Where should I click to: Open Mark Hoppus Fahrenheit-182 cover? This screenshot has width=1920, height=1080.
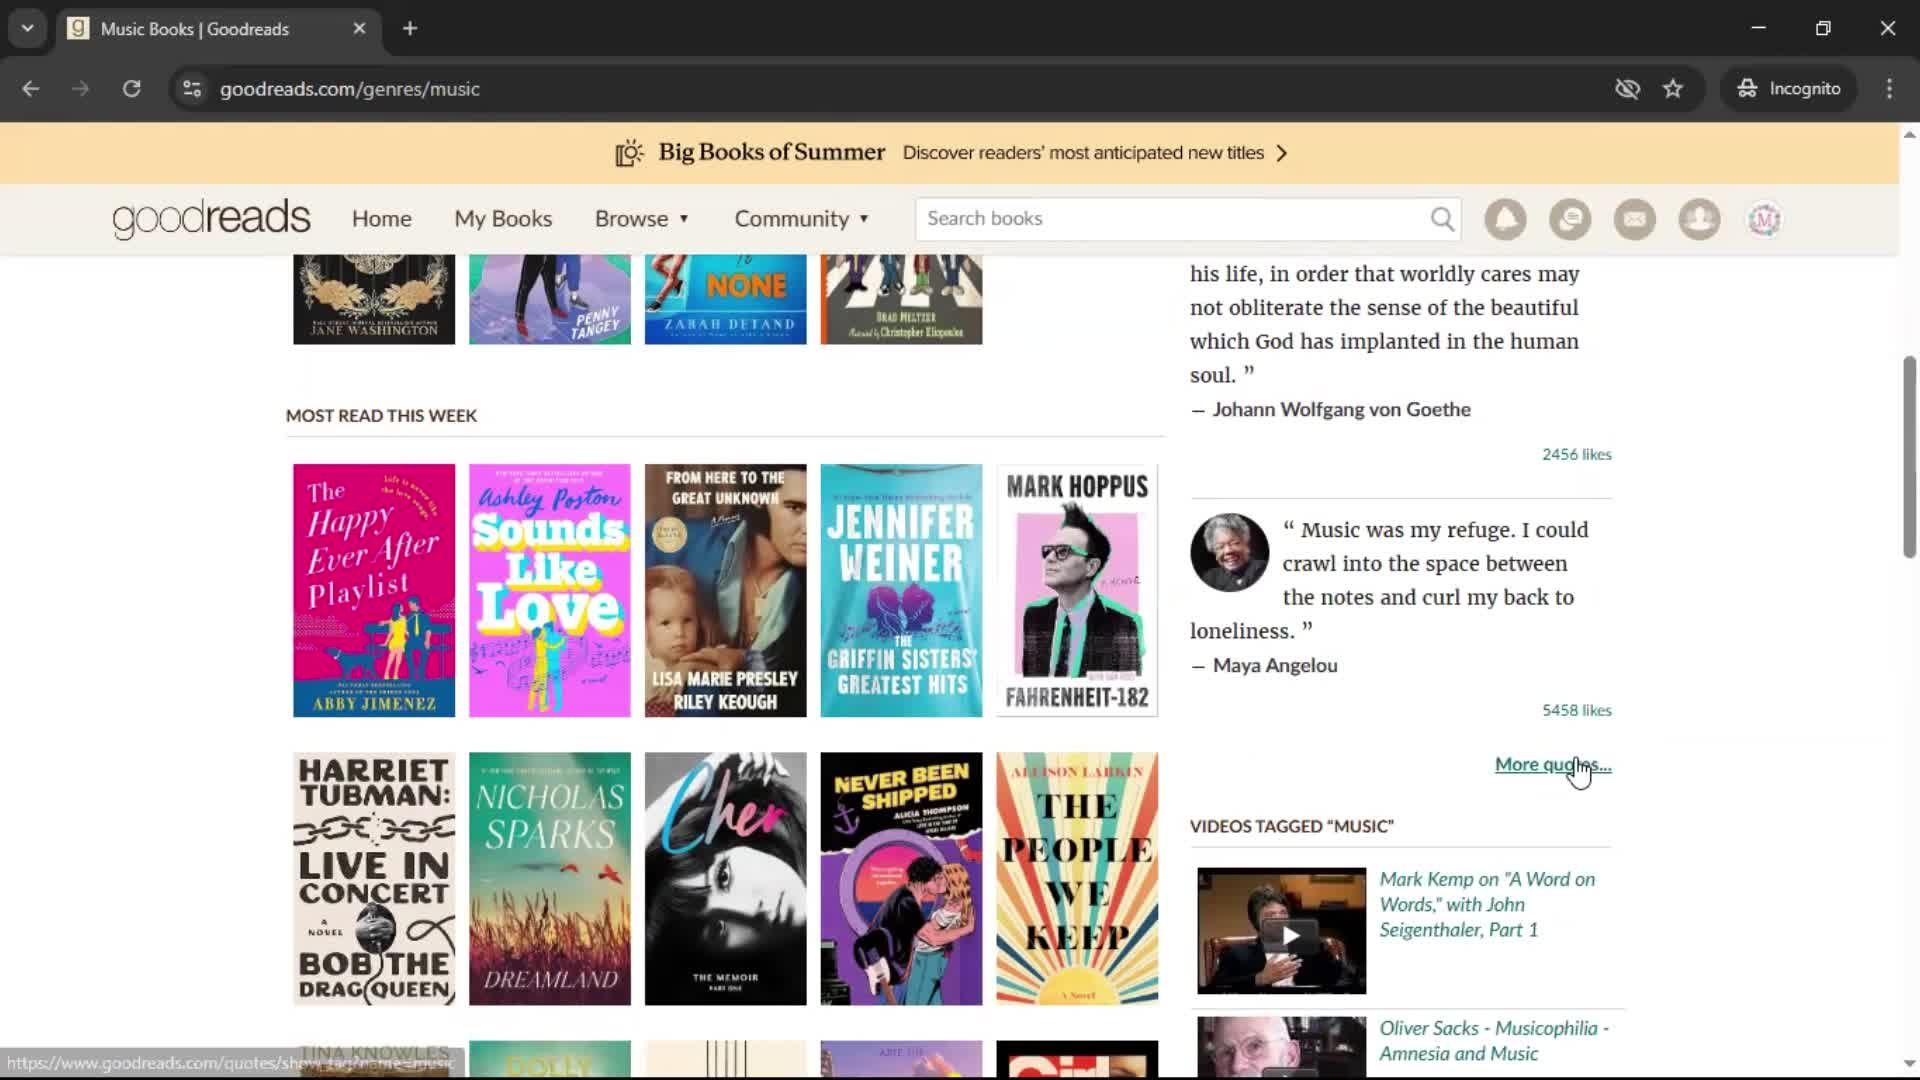tap(1077, 590)
